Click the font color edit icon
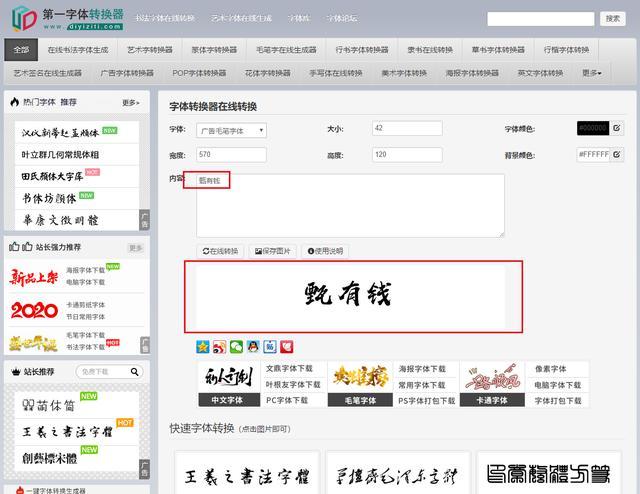Viewport: 640px width, 494px height. click(617, 128)
